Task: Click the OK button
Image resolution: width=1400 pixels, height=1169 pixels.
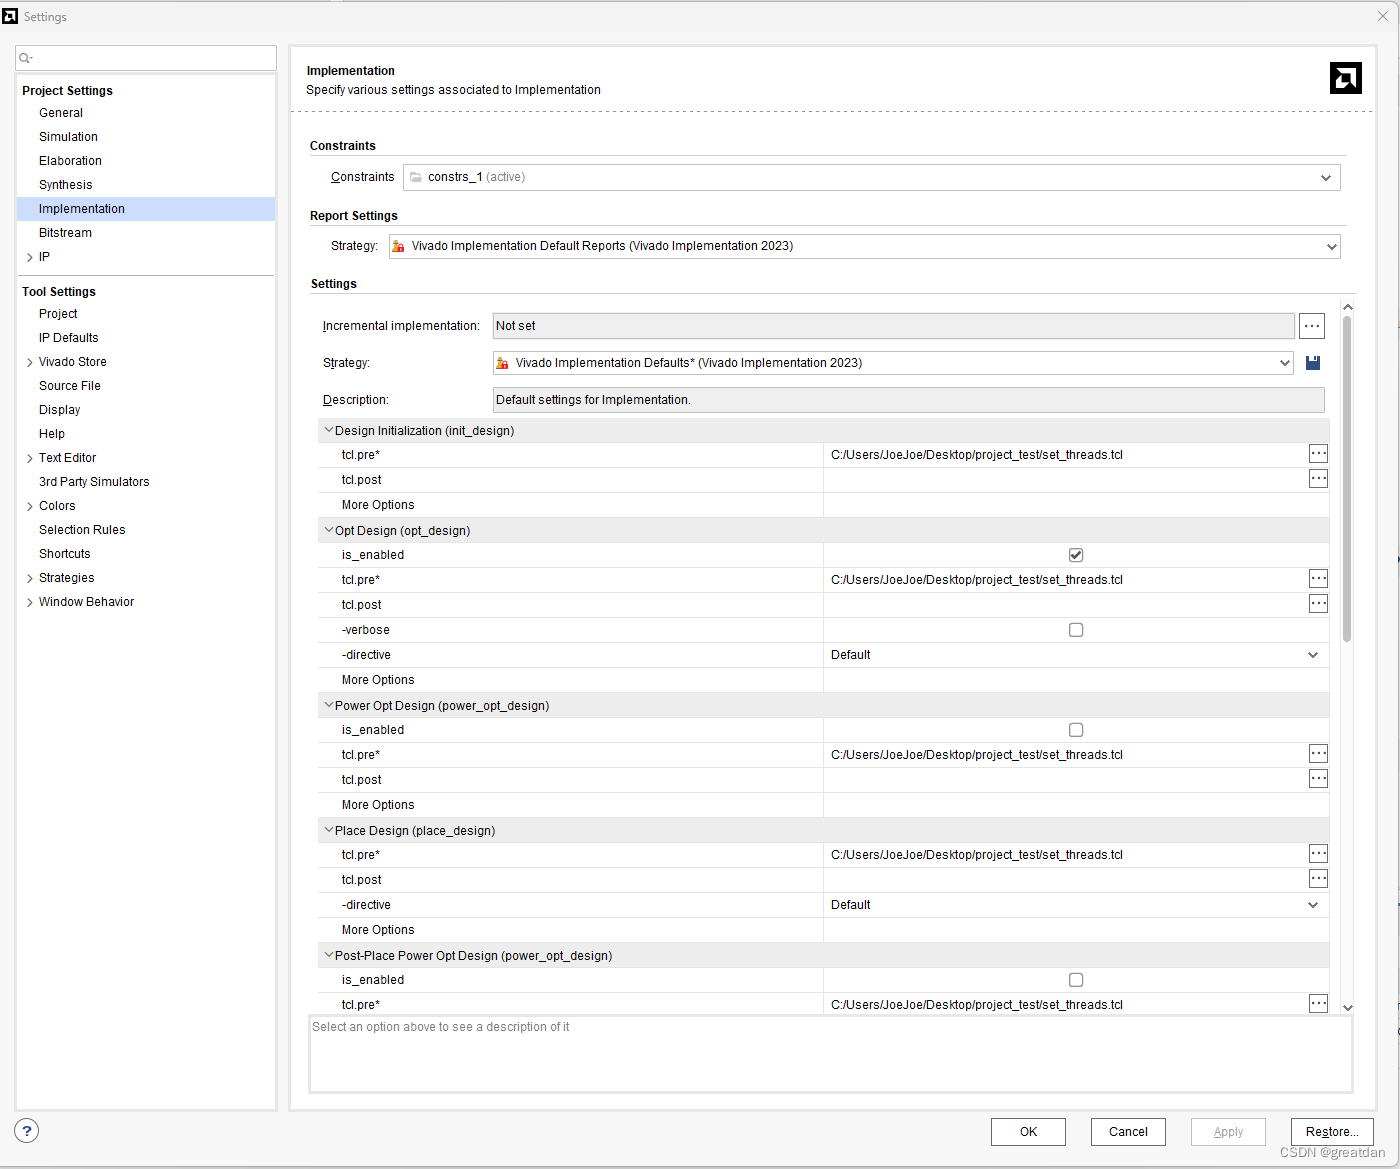Action: click(x=1028, y=1132)
